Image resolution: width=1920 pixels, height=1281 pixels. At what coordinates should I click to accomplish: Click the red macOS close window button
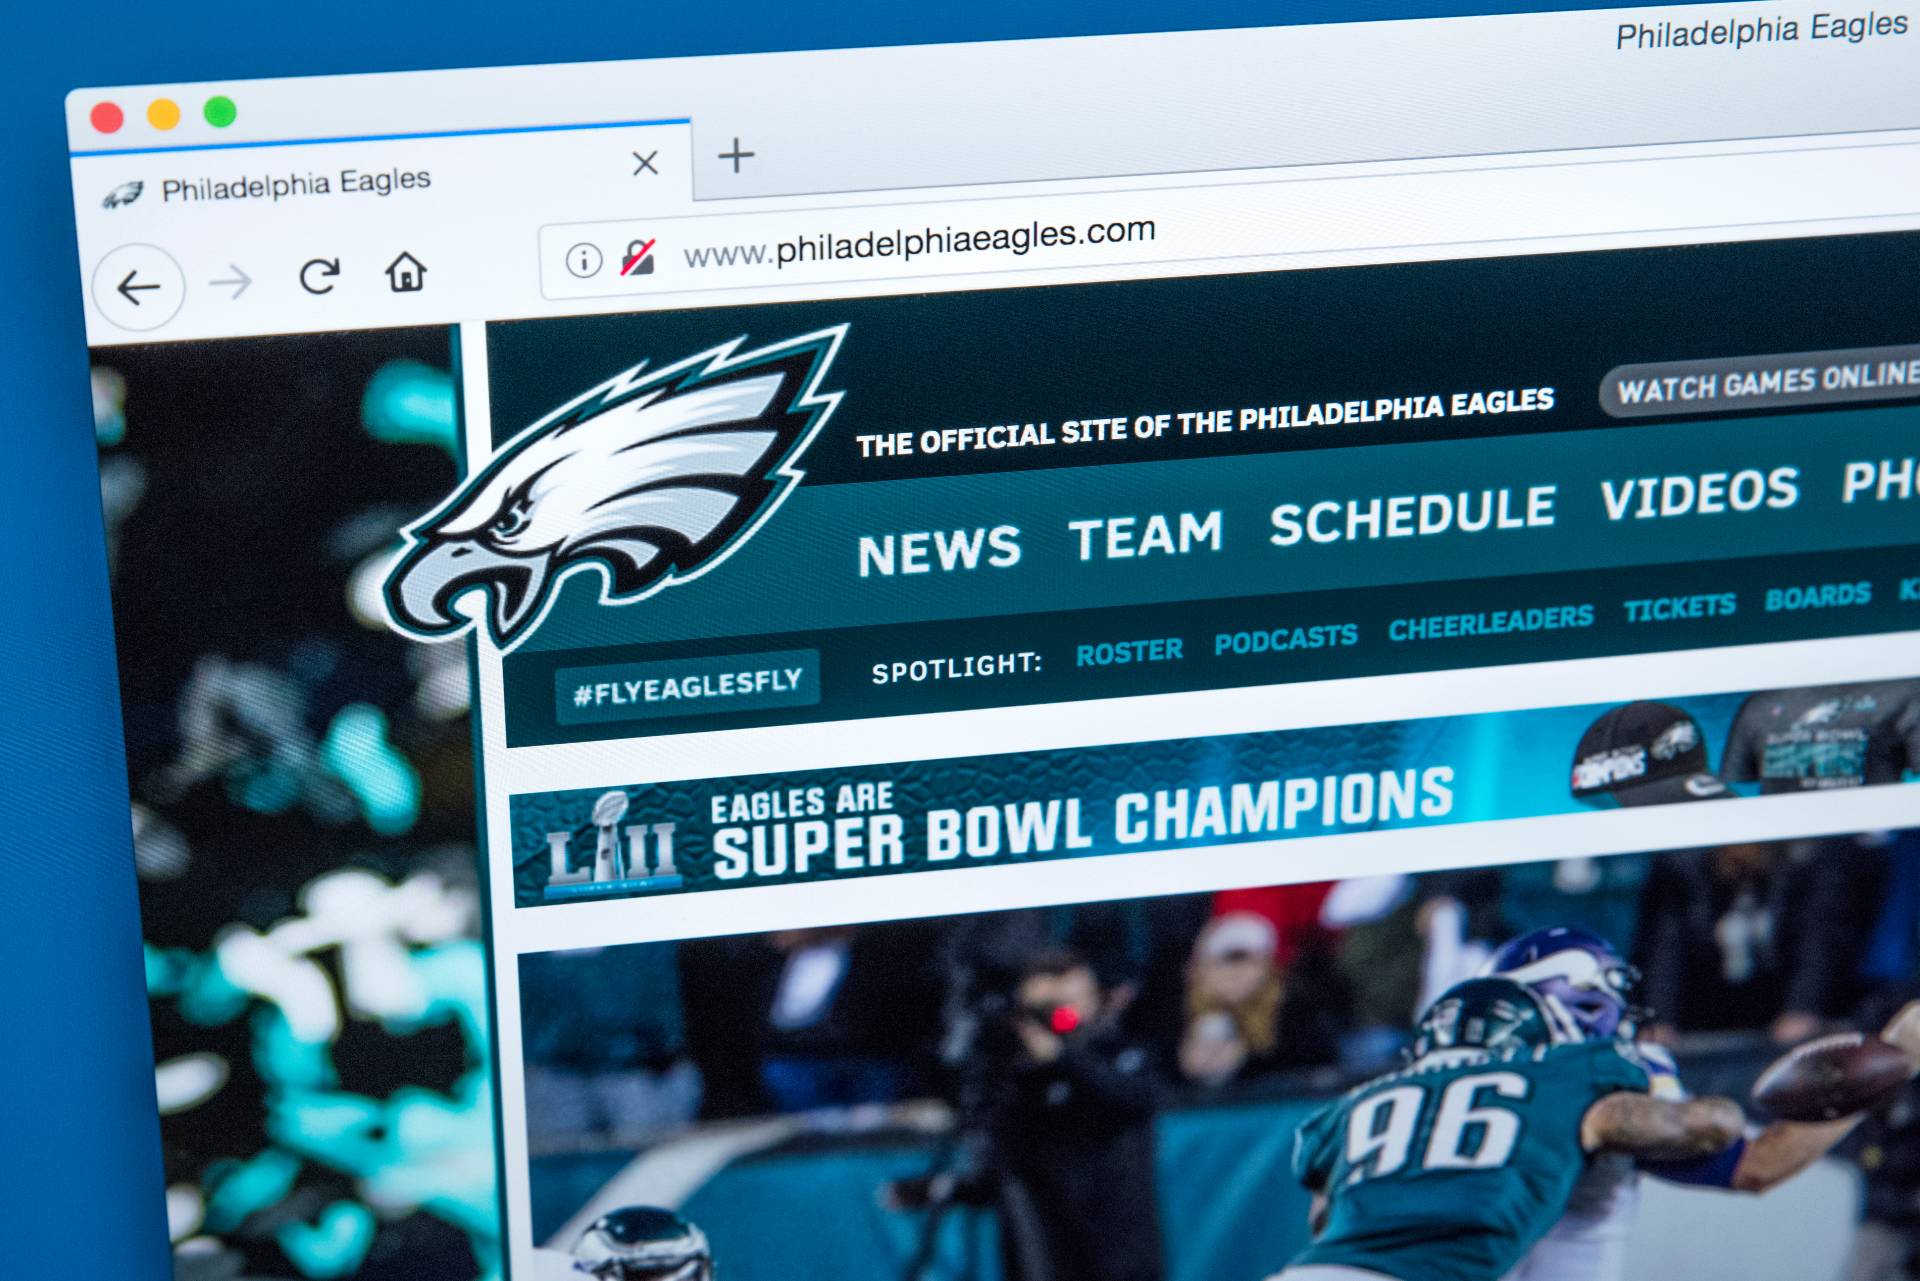(106, 117)
